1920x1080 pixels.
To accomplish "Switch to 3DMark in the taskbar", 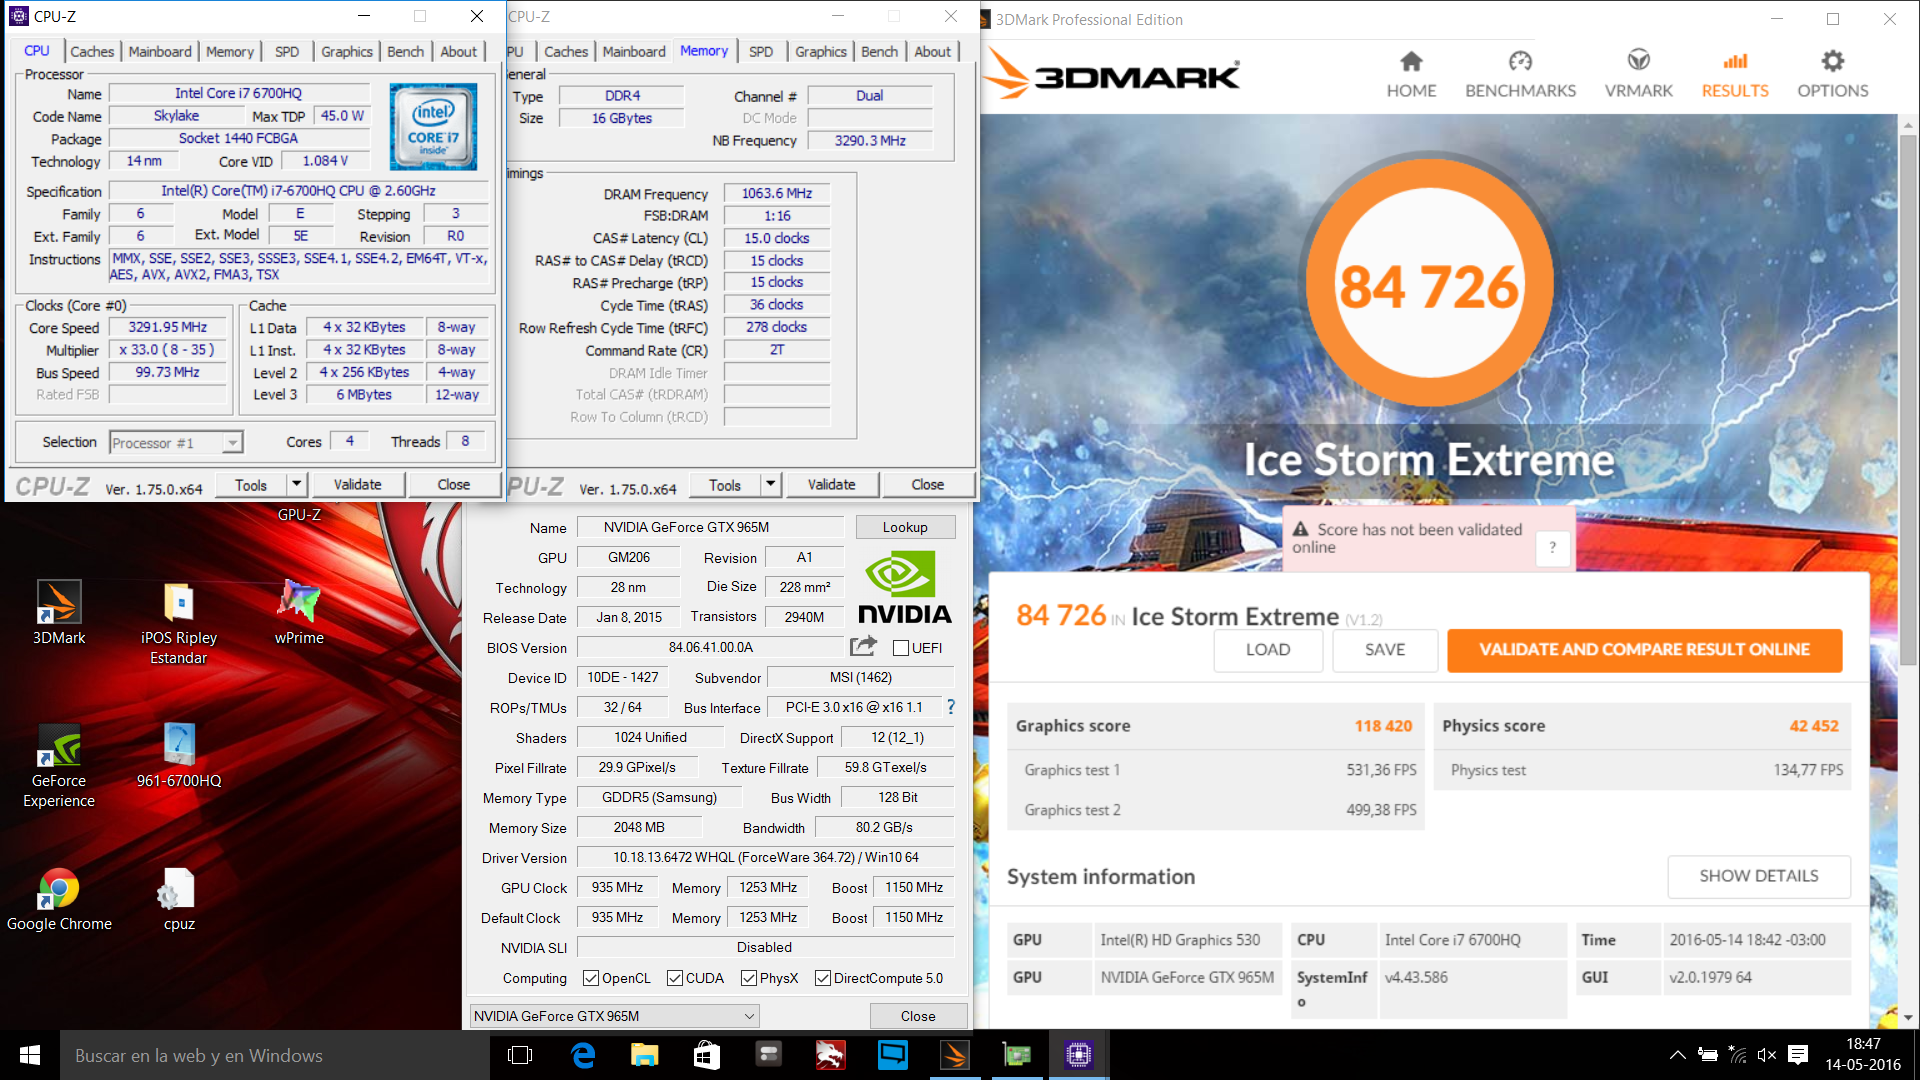I will pyautogui.click(x=955, y=1055).
